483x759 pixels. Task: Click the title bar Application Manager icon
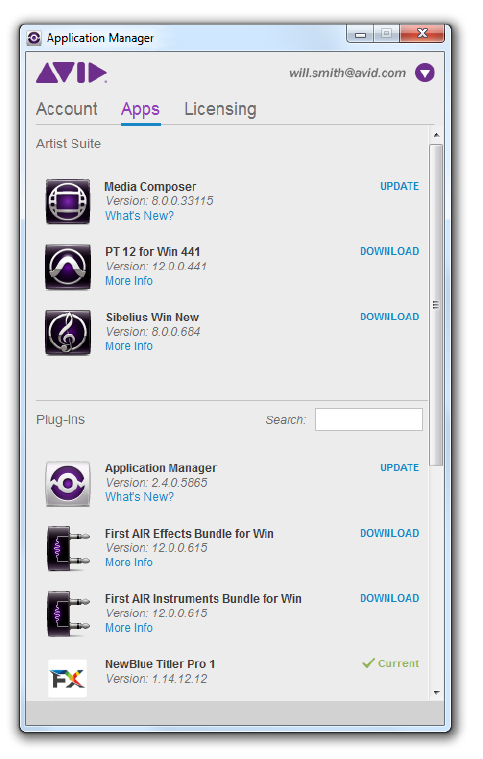pos(34,38)
